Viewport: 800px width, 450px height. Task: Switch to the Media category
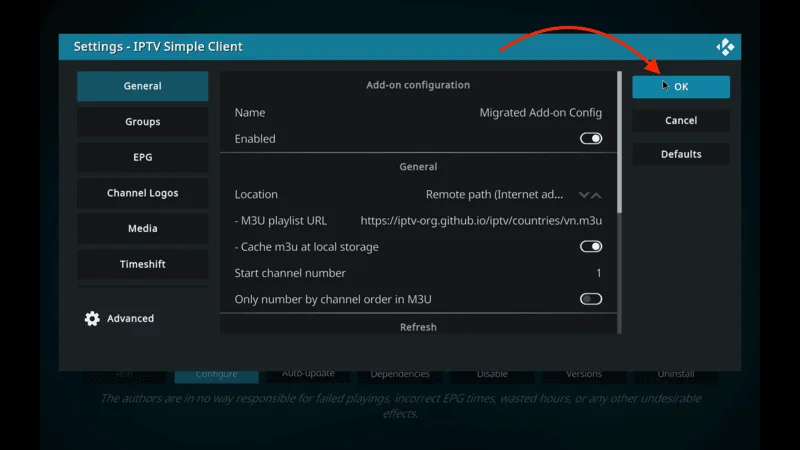142,228
